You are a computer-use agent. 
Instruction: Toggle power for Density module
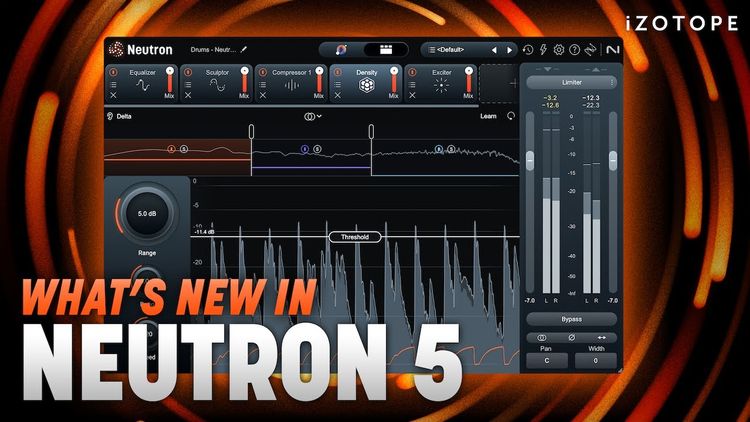338,72
